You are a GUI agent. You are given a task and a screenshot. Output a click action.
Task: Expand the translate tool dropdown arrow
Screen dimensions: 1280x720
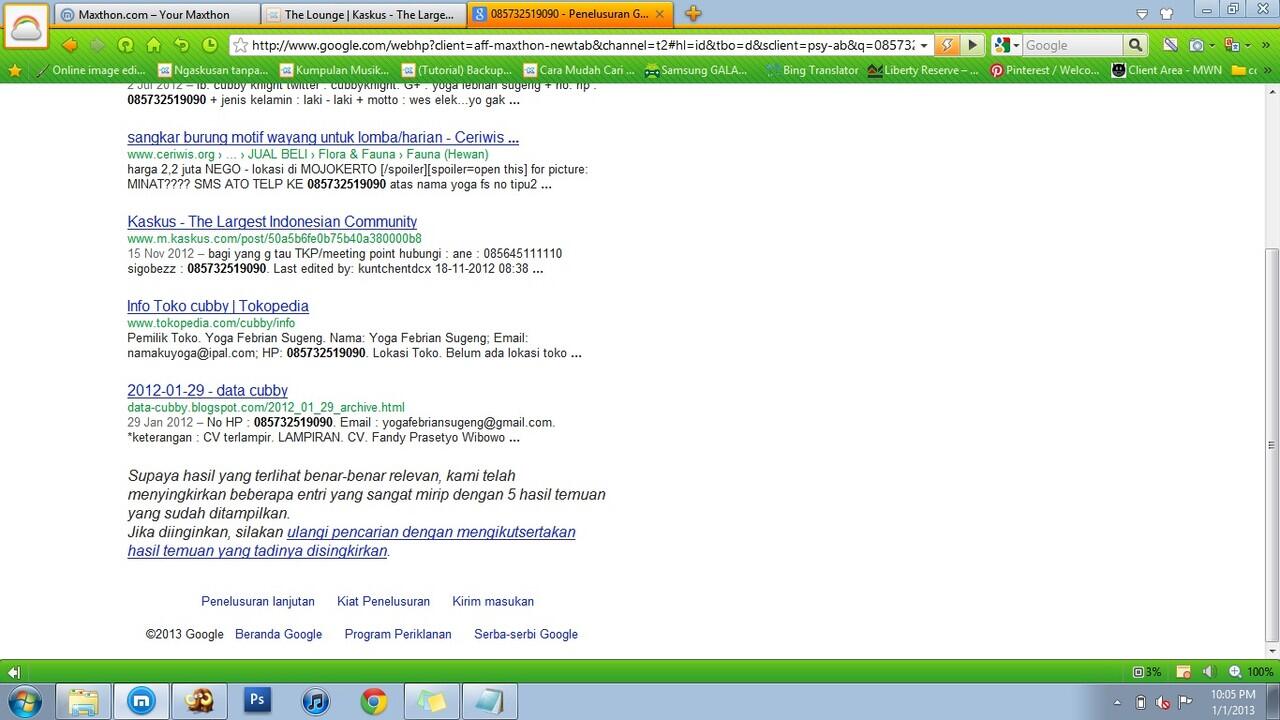point(1247,45)
